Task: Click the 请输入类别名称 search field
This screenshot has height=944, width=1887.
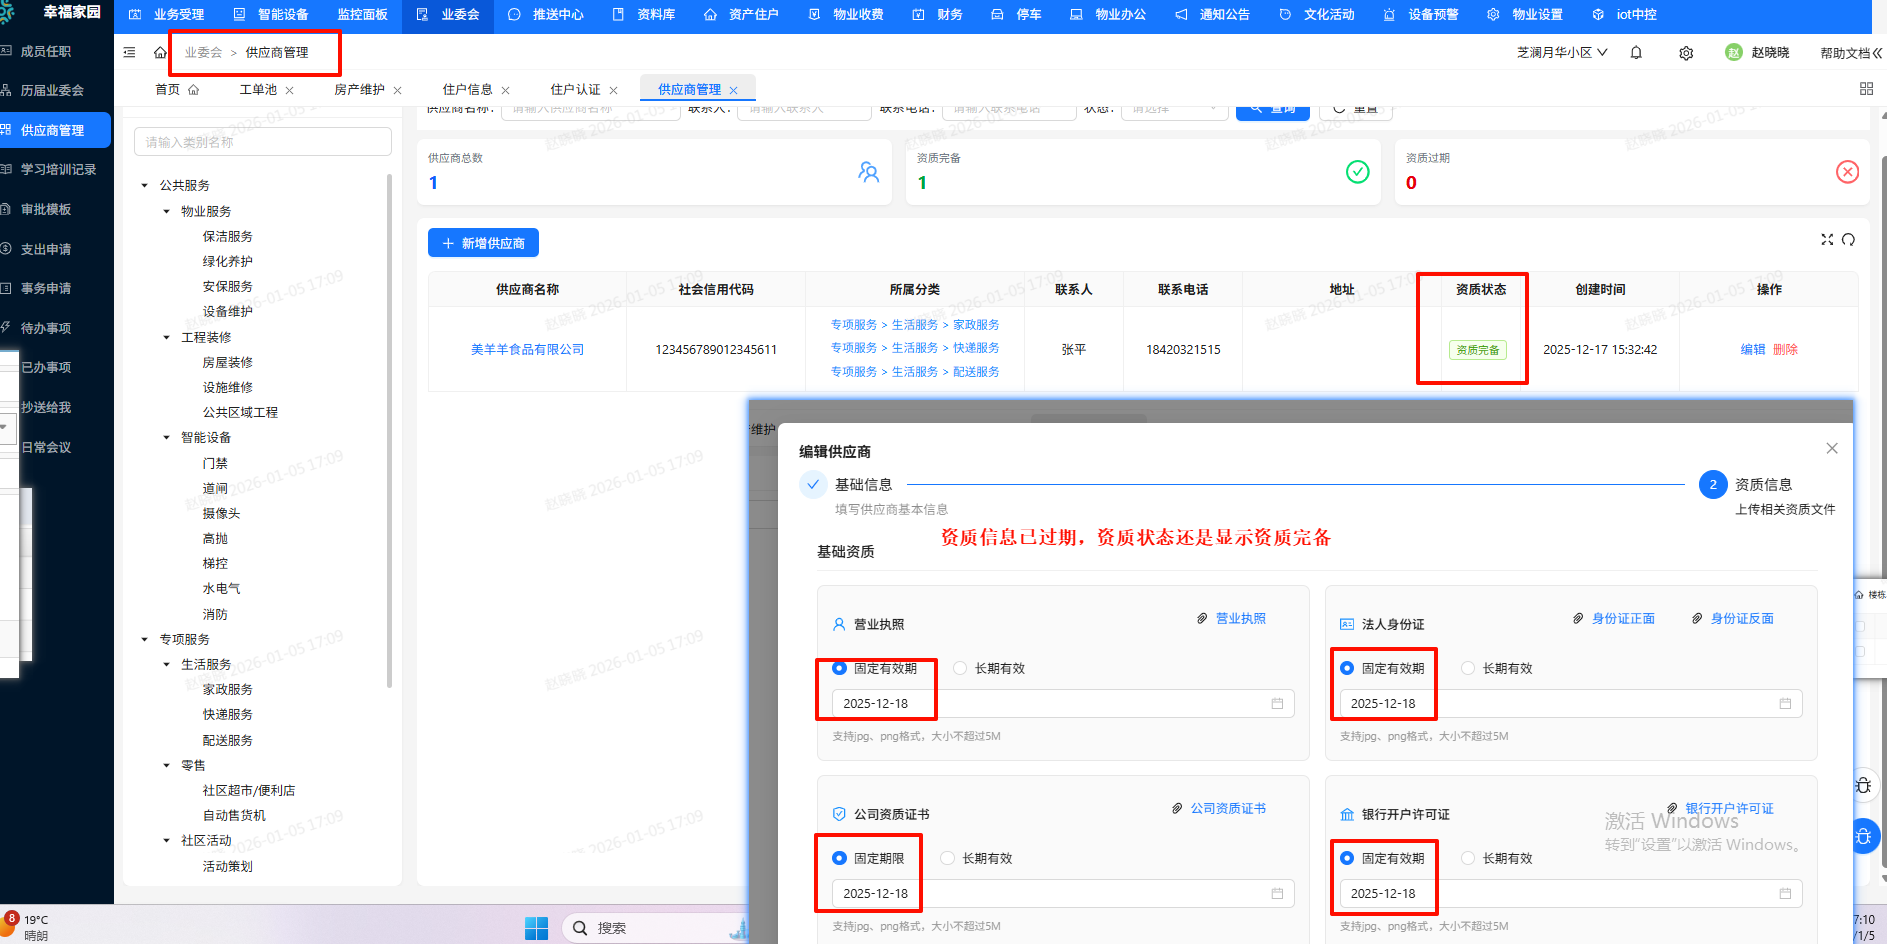Action: tap(262, 142)
